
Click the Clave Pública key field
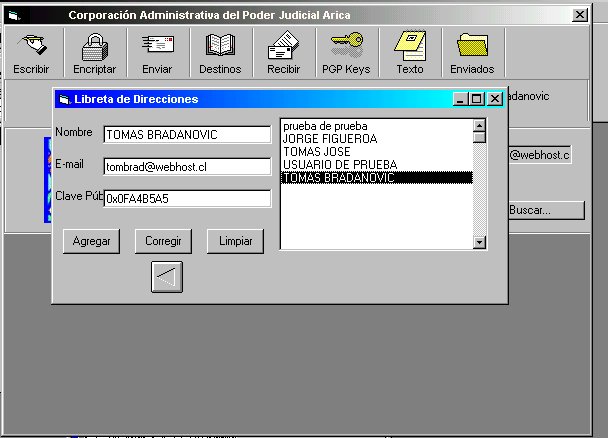[x=187, y=199]
